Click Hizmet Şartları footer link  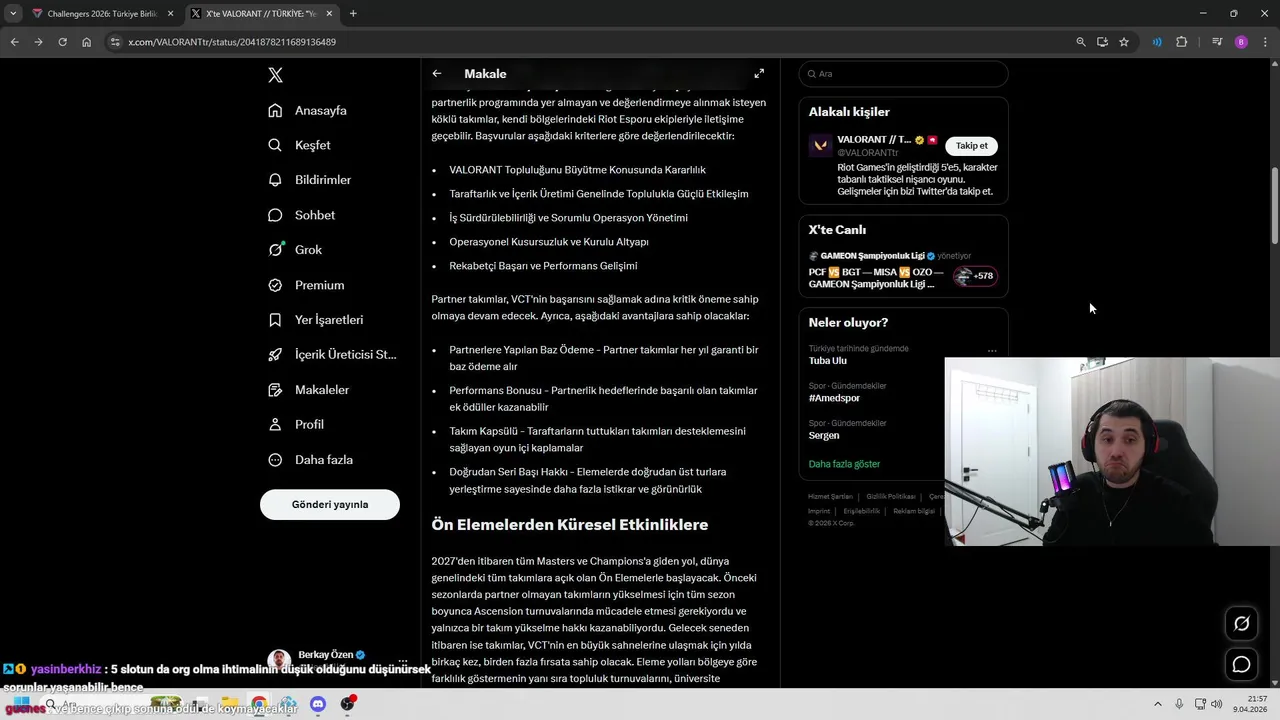pos(830,497)
